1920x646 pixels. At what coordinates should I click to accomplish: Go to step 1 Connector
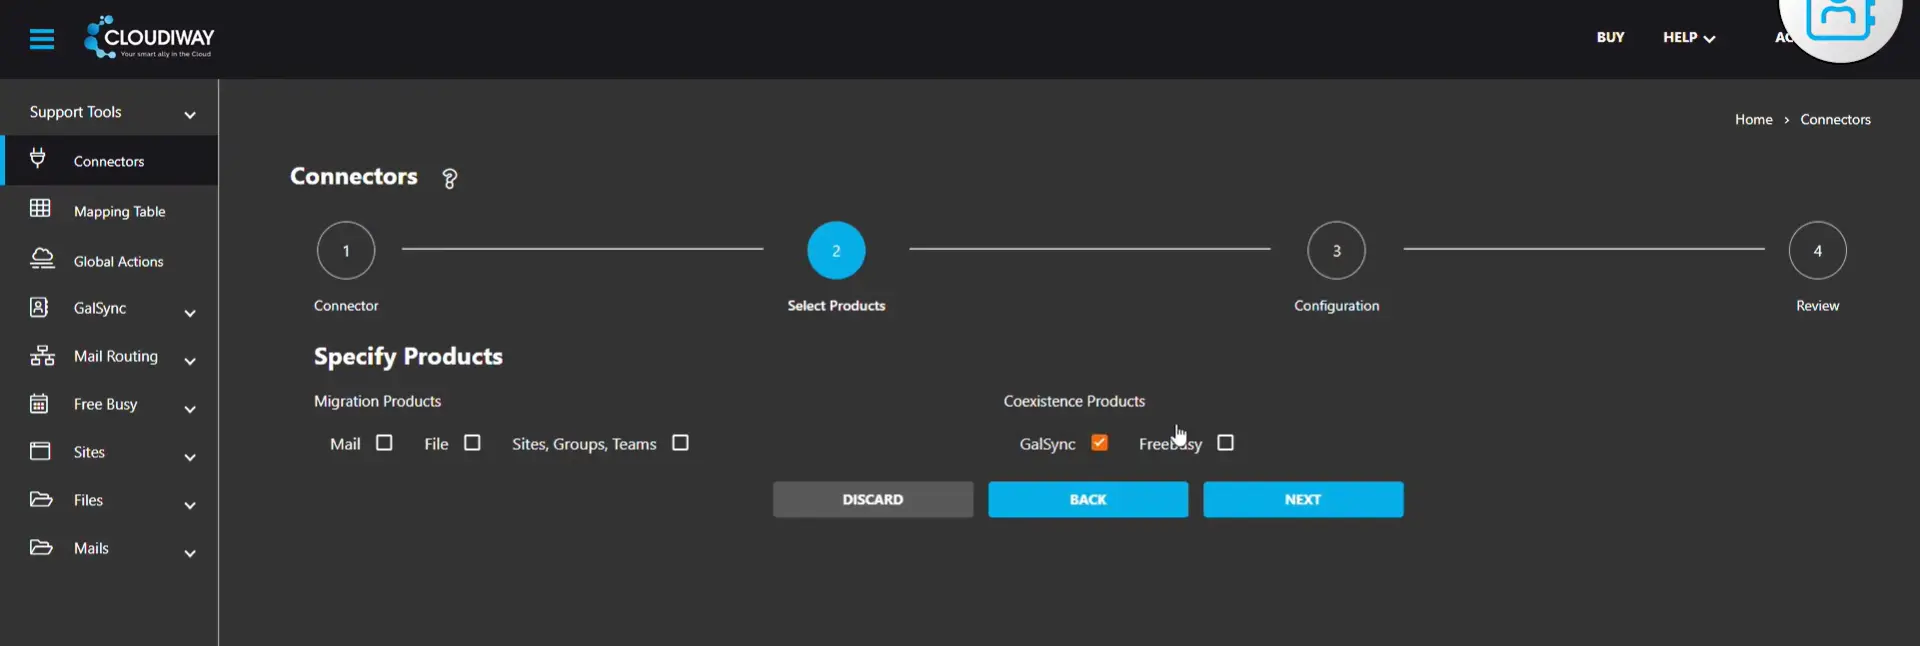point(346,250)
